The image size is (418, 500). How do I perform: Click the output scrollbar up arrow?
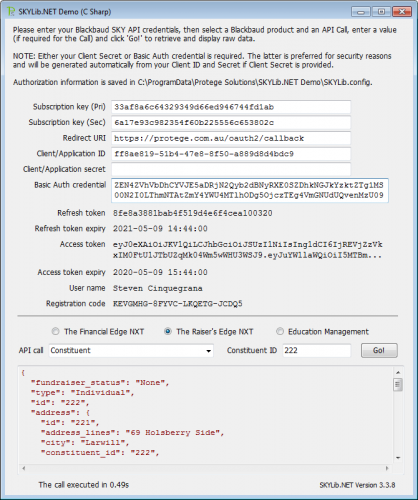click(398, 372)
